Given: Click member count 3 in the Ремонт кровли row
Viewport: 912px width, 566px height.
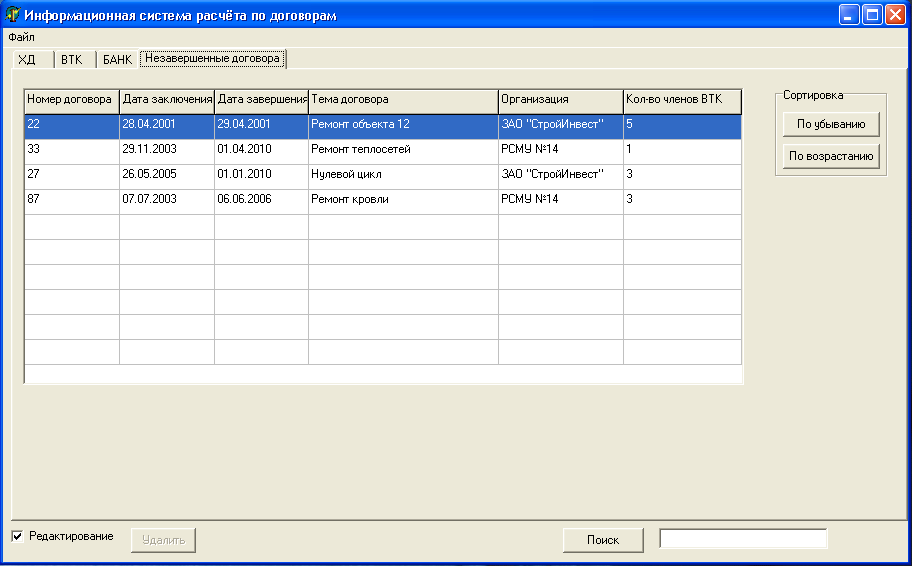Looking at the screenshot, I should tap(682, 201).
